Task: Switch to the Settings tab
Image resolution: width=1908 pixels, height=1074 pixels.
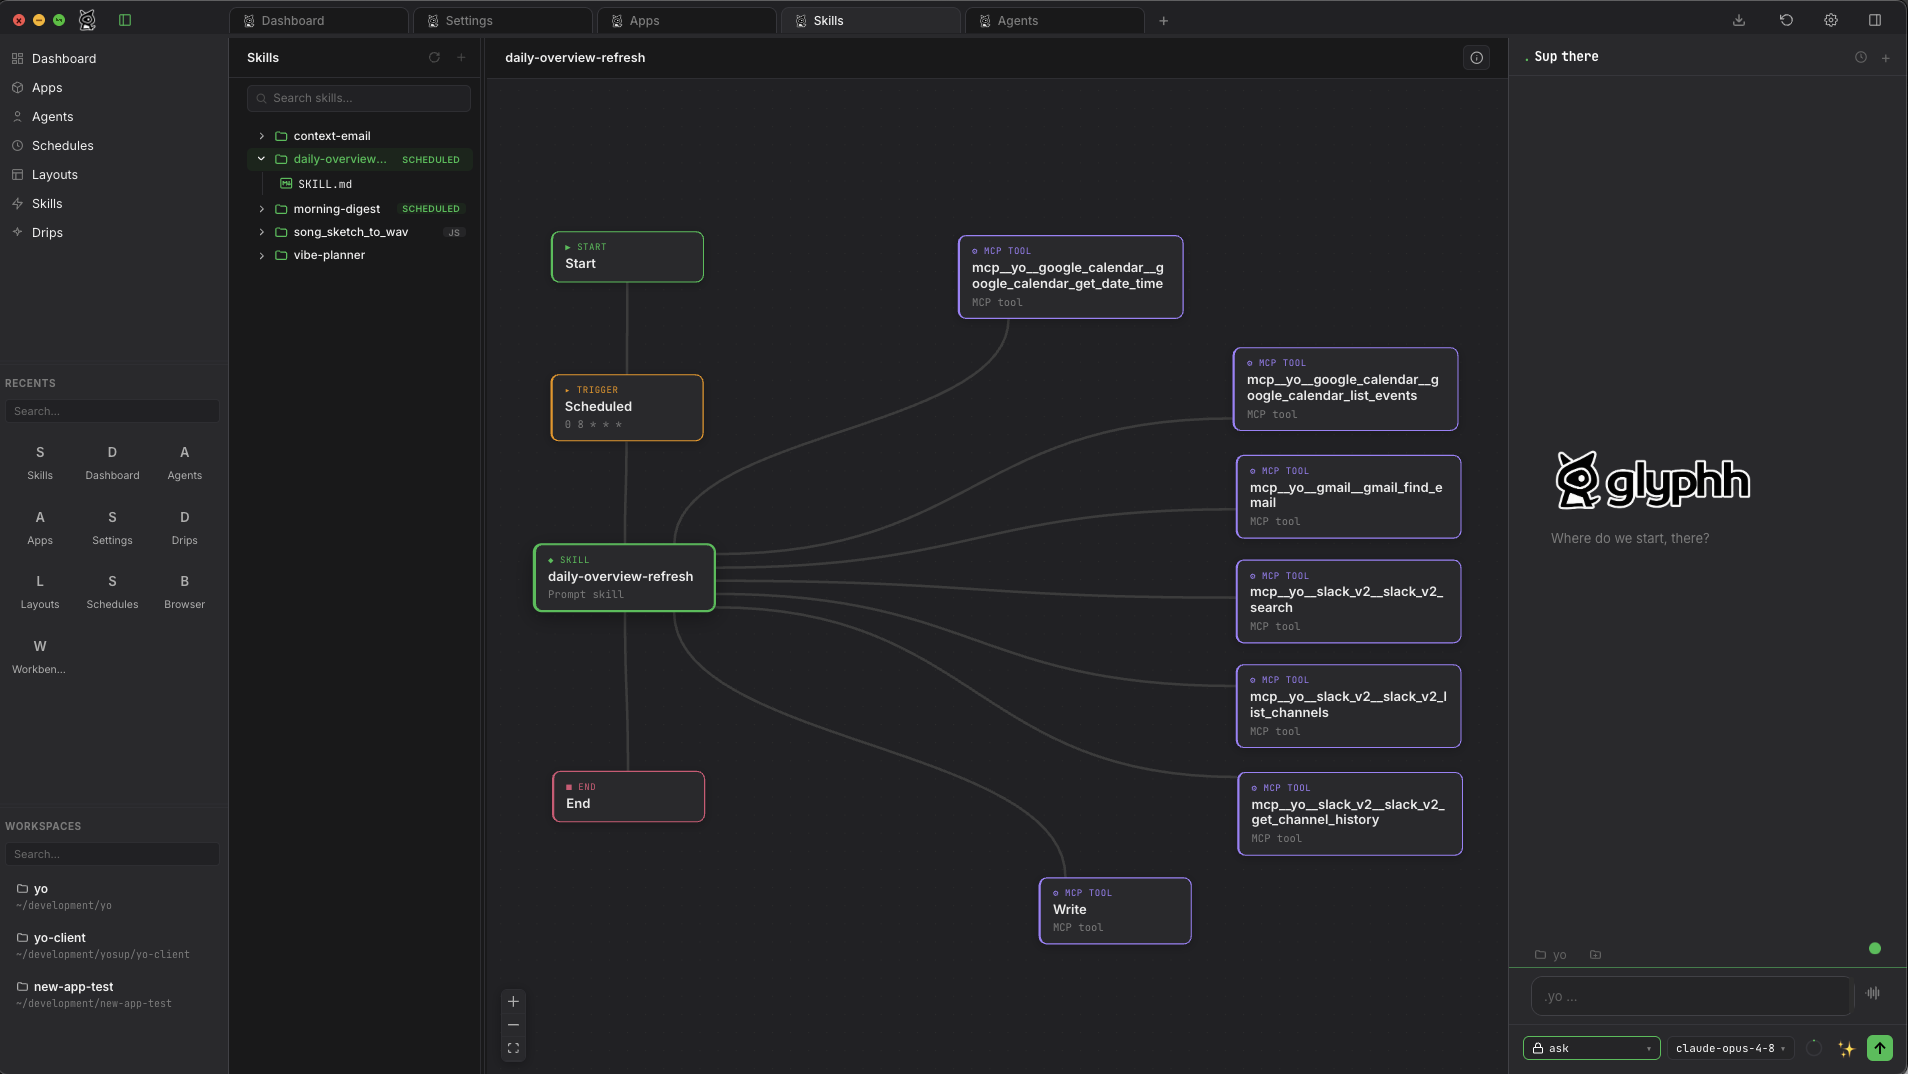Action: tap(503, 21)
